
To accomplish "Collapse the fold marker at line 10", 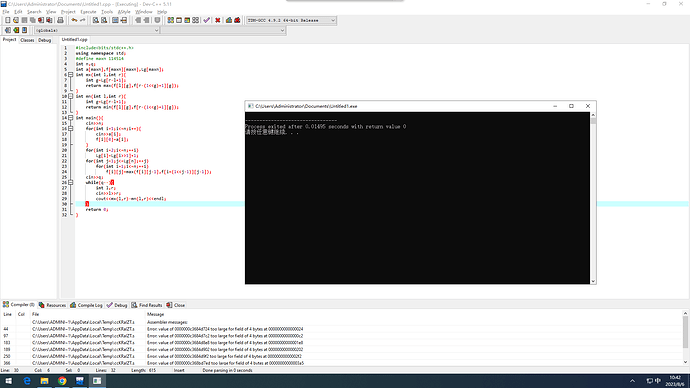I will click(70, 96).
